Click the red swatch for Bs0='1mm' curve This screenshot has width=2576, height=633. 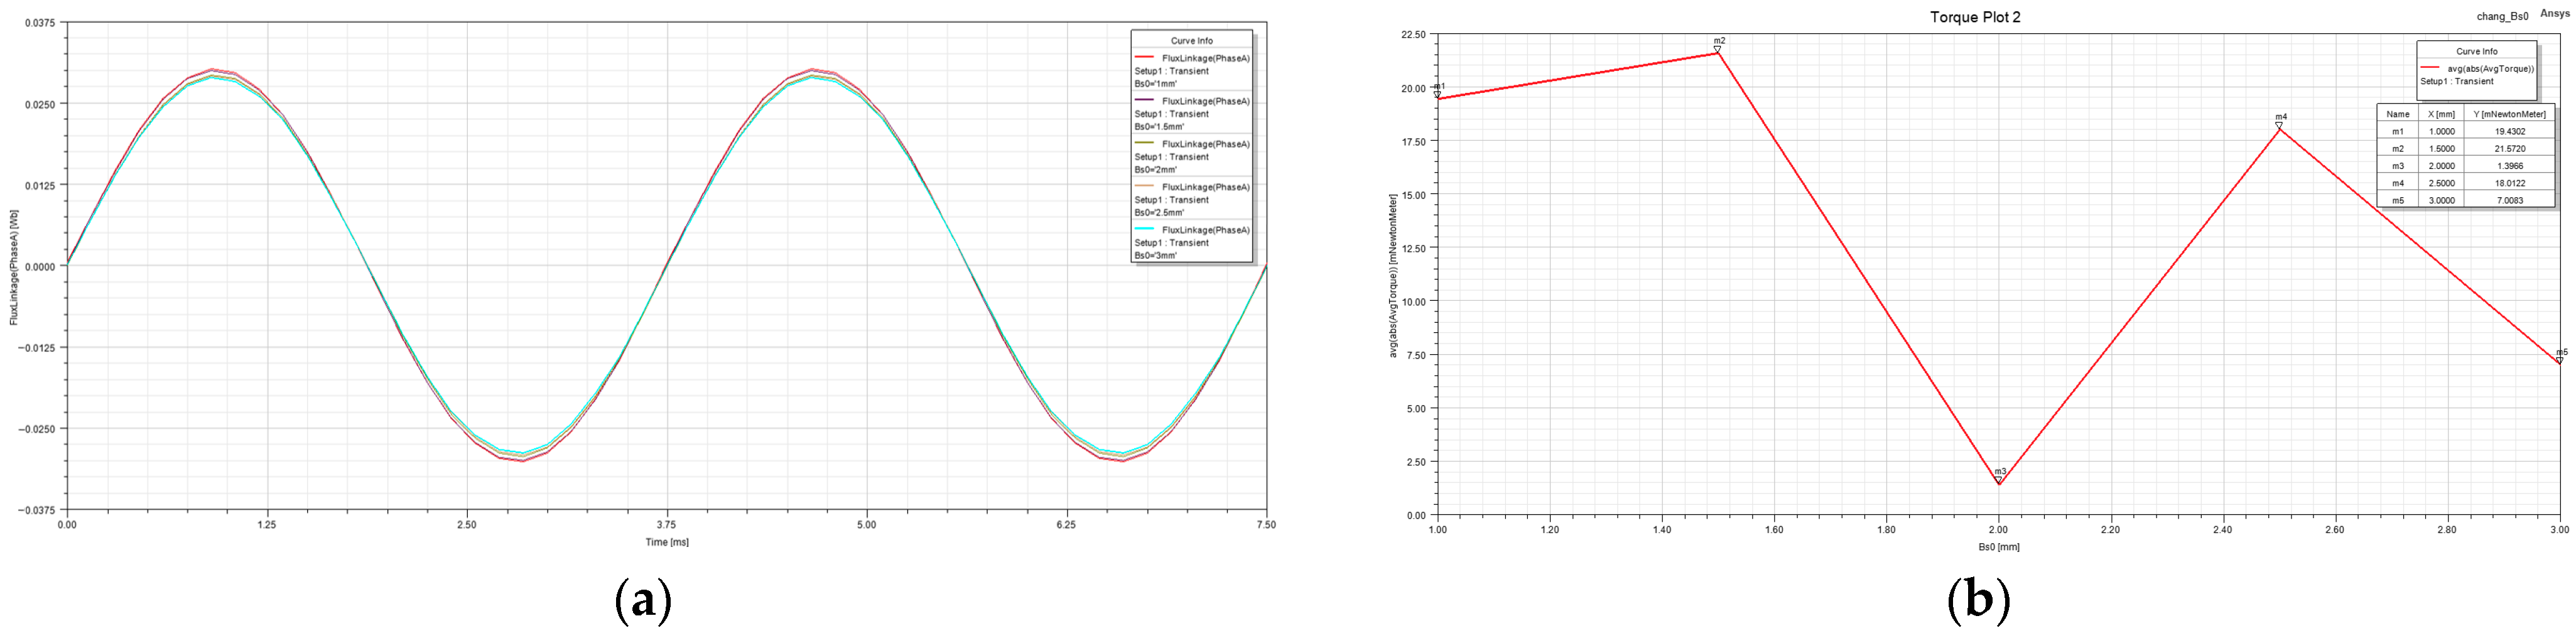pos(1144,57)
